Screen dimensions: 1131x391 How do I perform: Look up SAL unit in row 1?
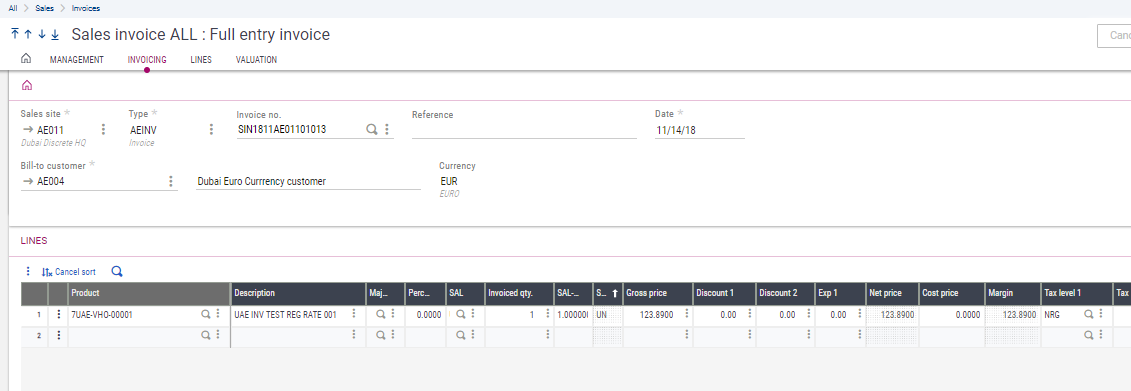[x=461, y=314]
